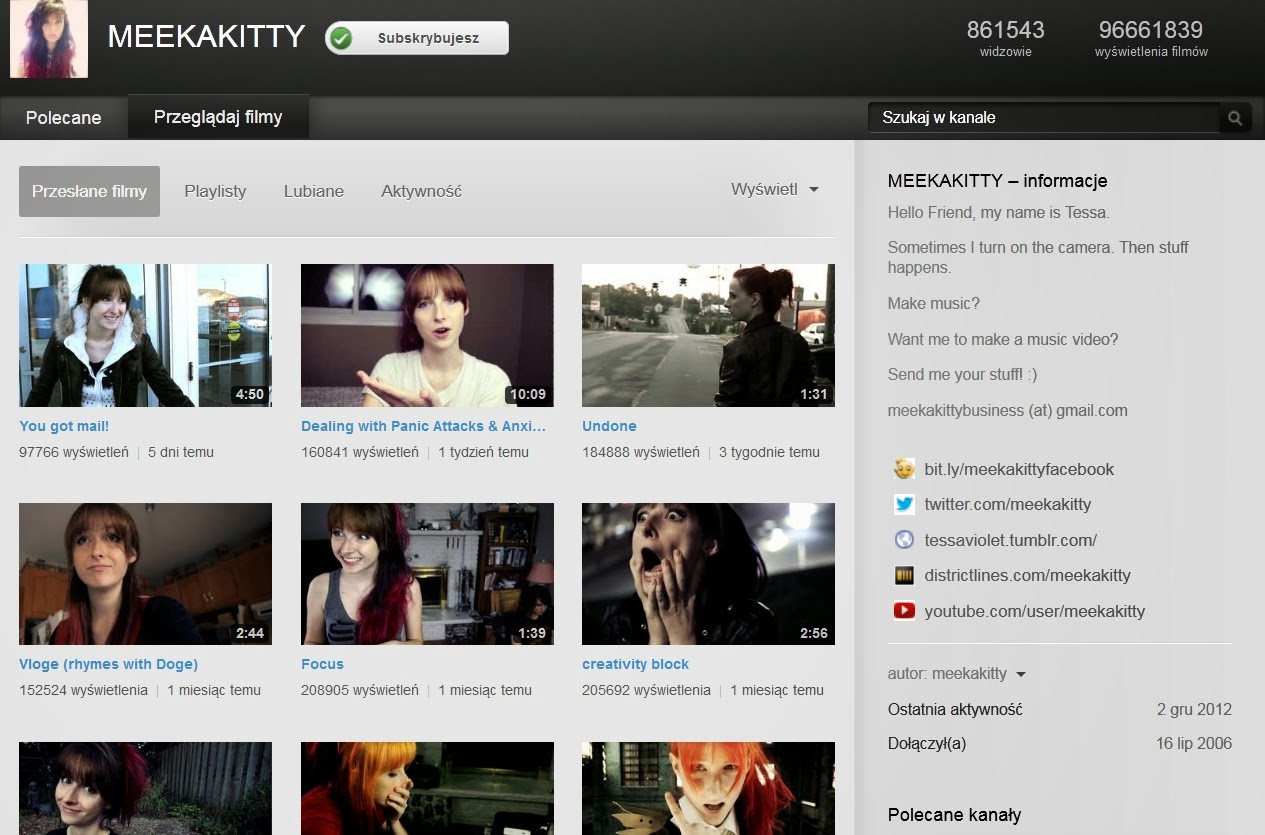Open the youtube.com/user/meekakitty link
This screenshot has width=1265, height=835.
point(1035,611)
